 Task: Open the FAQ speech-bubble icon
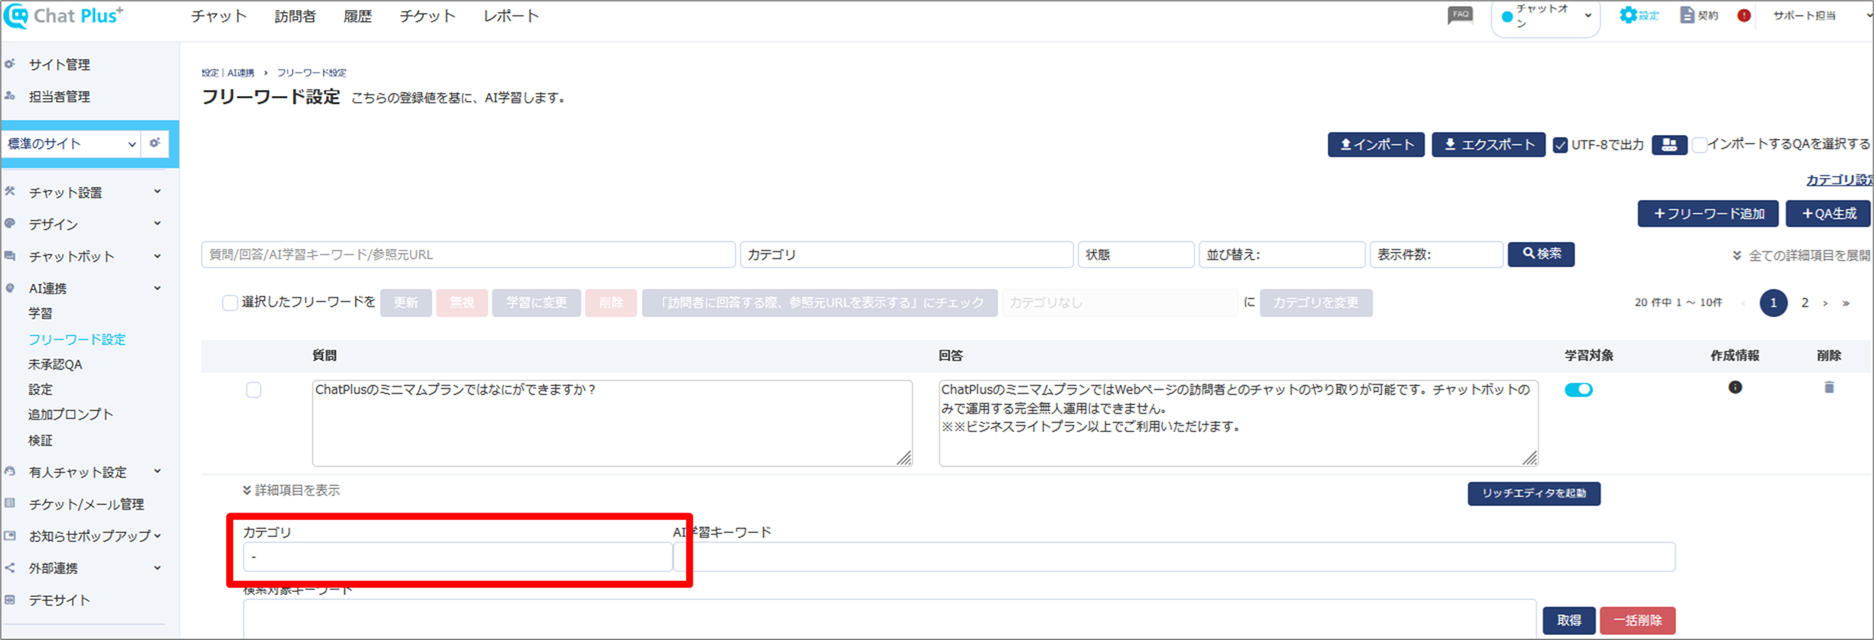point(1460,15)
